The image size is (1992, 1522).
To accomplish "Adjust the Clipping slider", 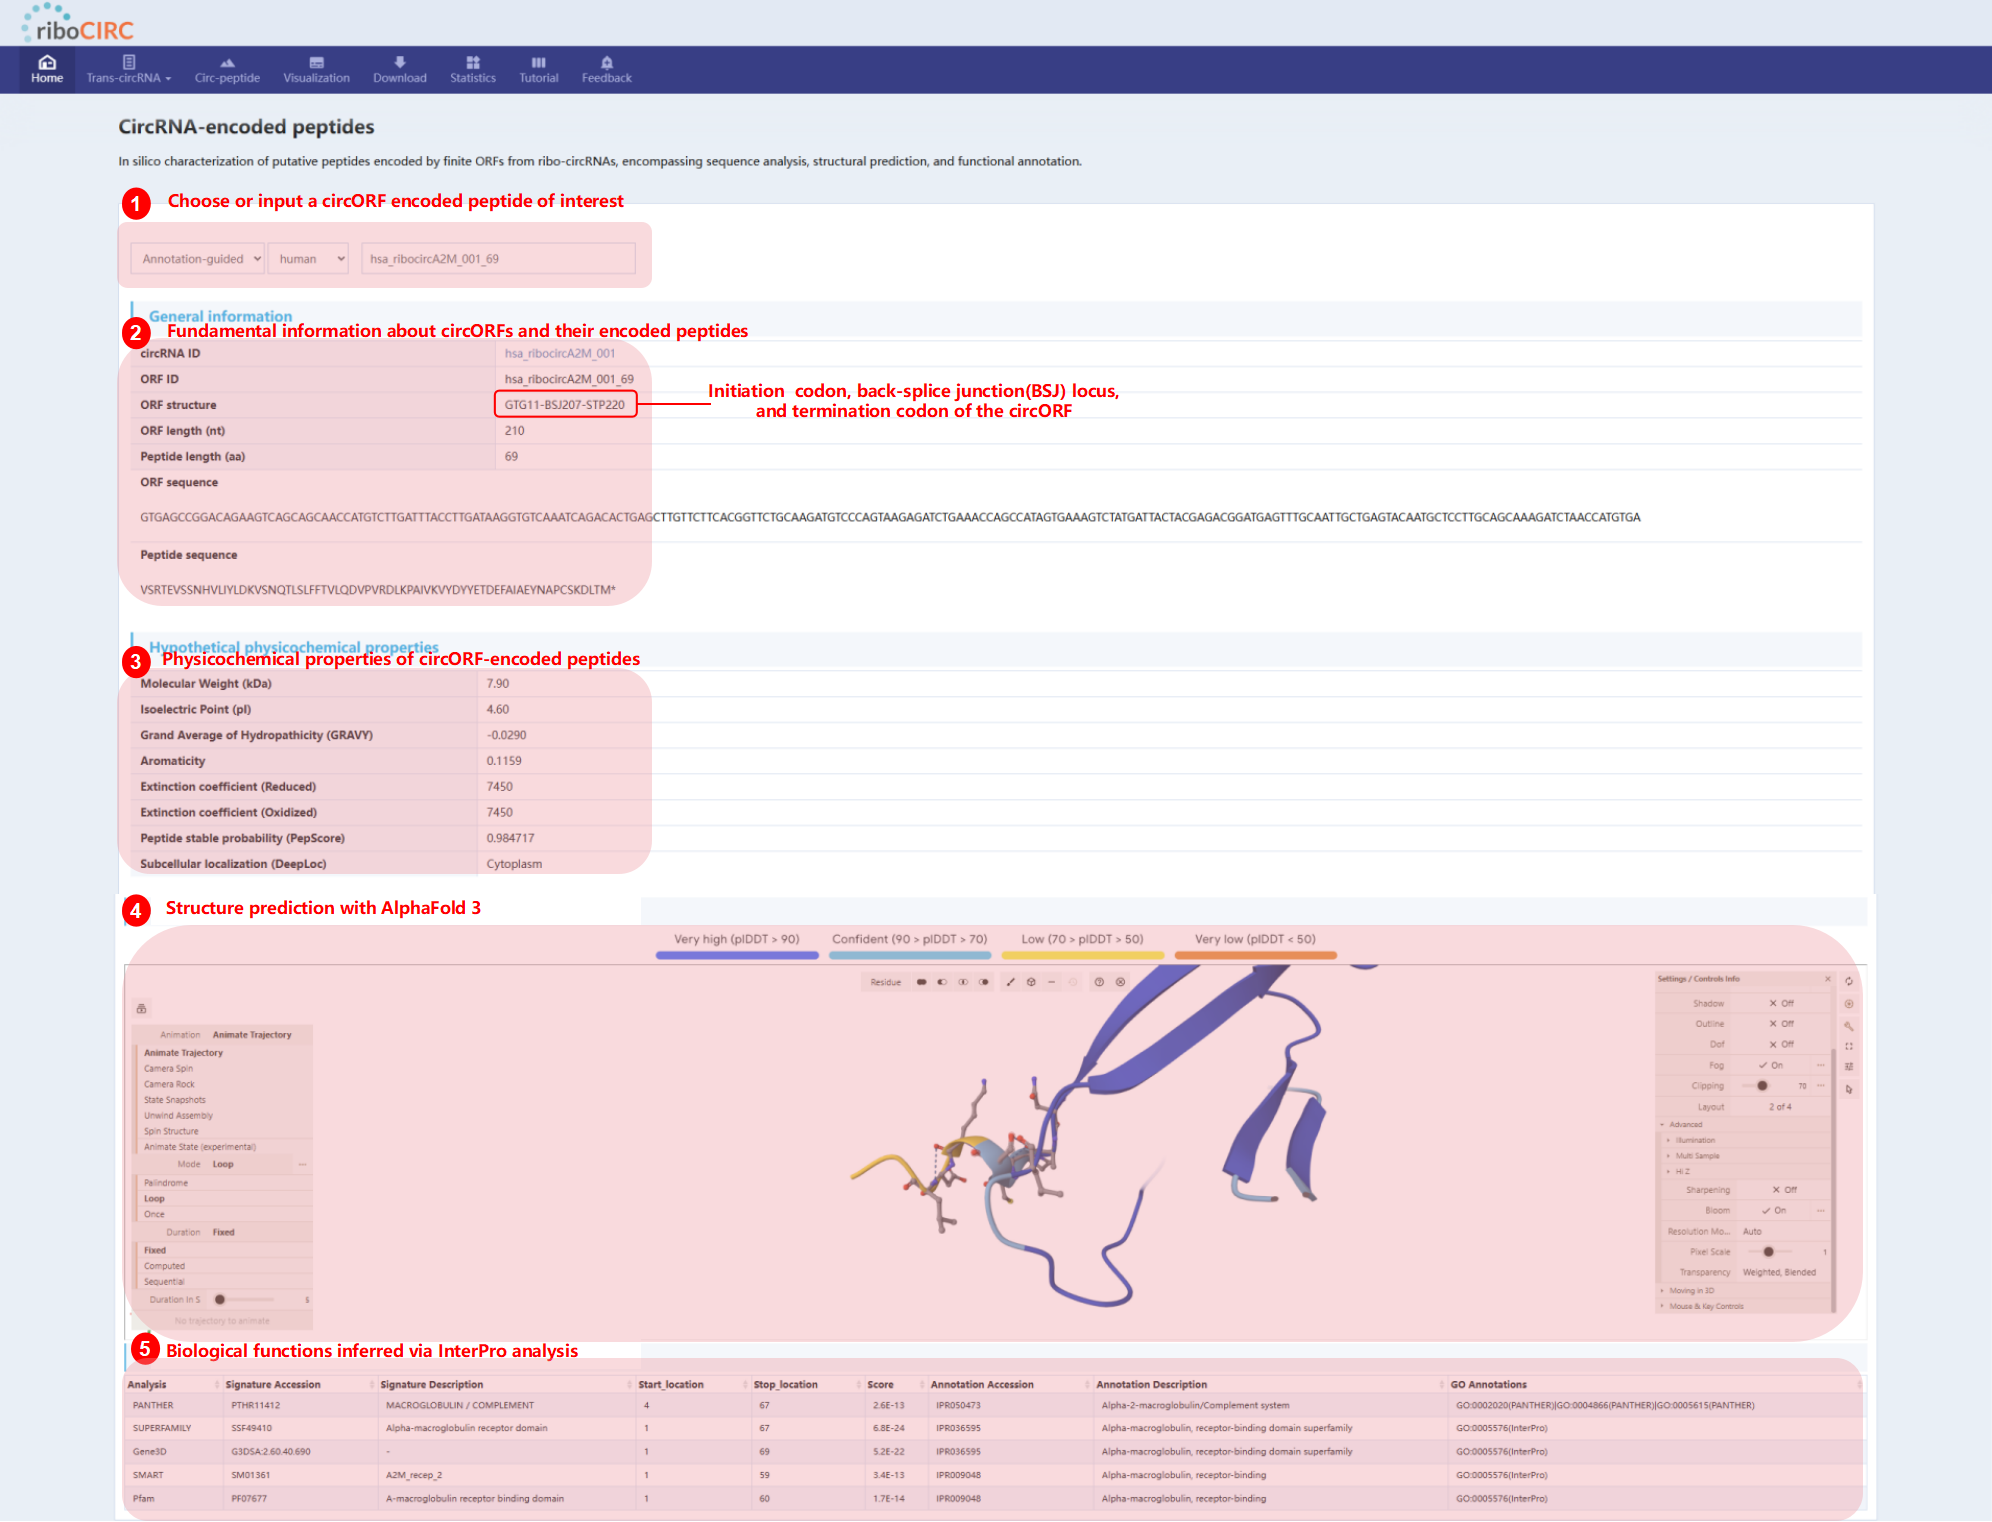I will (1762, 1086).
